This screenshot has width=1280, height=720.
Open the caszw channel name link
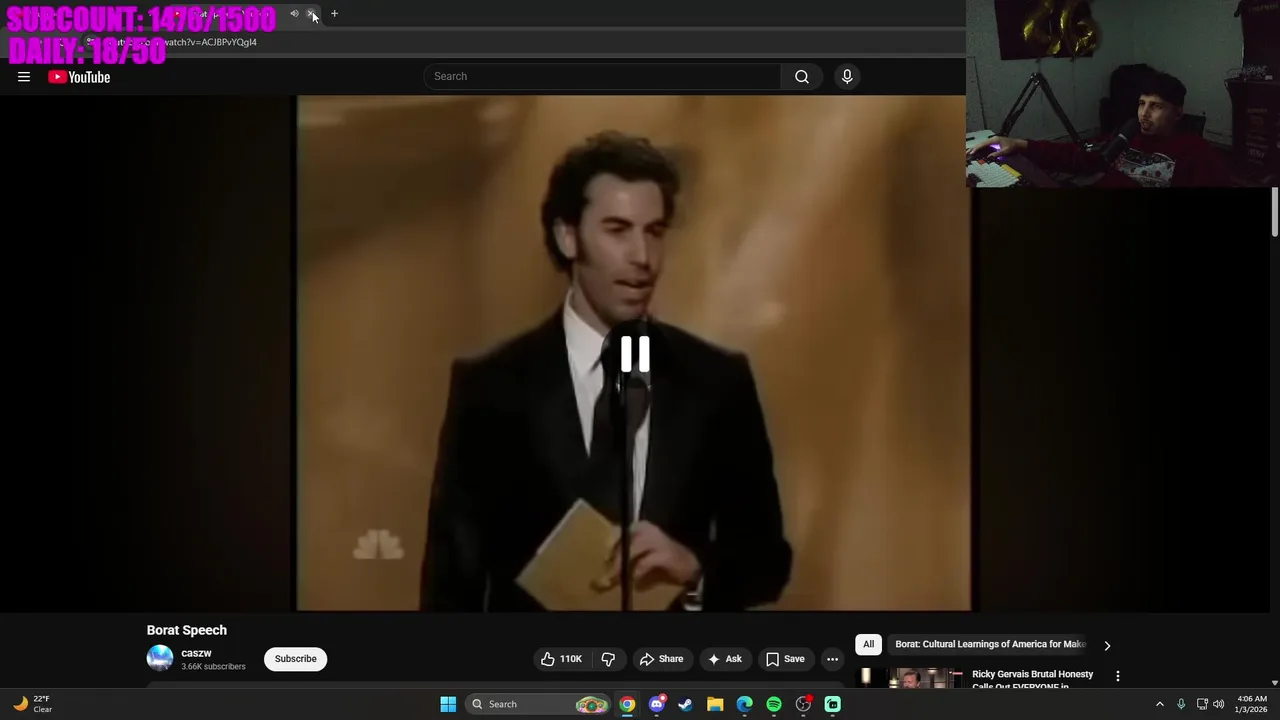tap(196, 653)
